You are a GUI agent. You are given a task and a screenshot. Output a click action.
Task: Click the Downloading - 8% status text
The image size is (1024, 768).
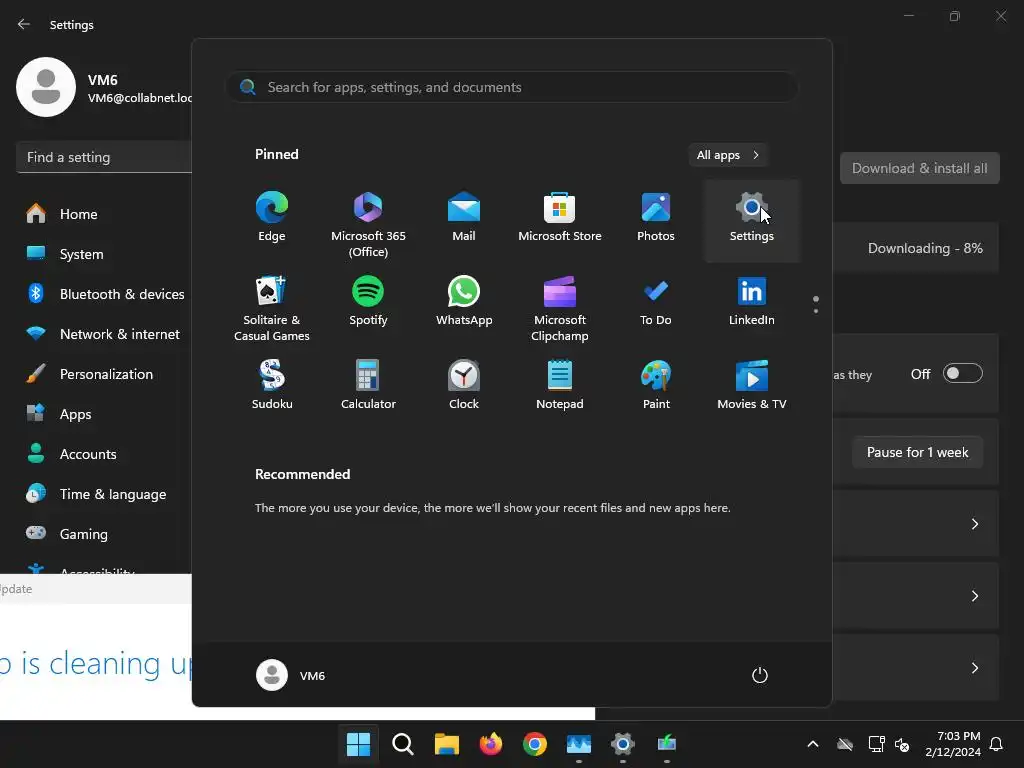(x=925, y=248)
